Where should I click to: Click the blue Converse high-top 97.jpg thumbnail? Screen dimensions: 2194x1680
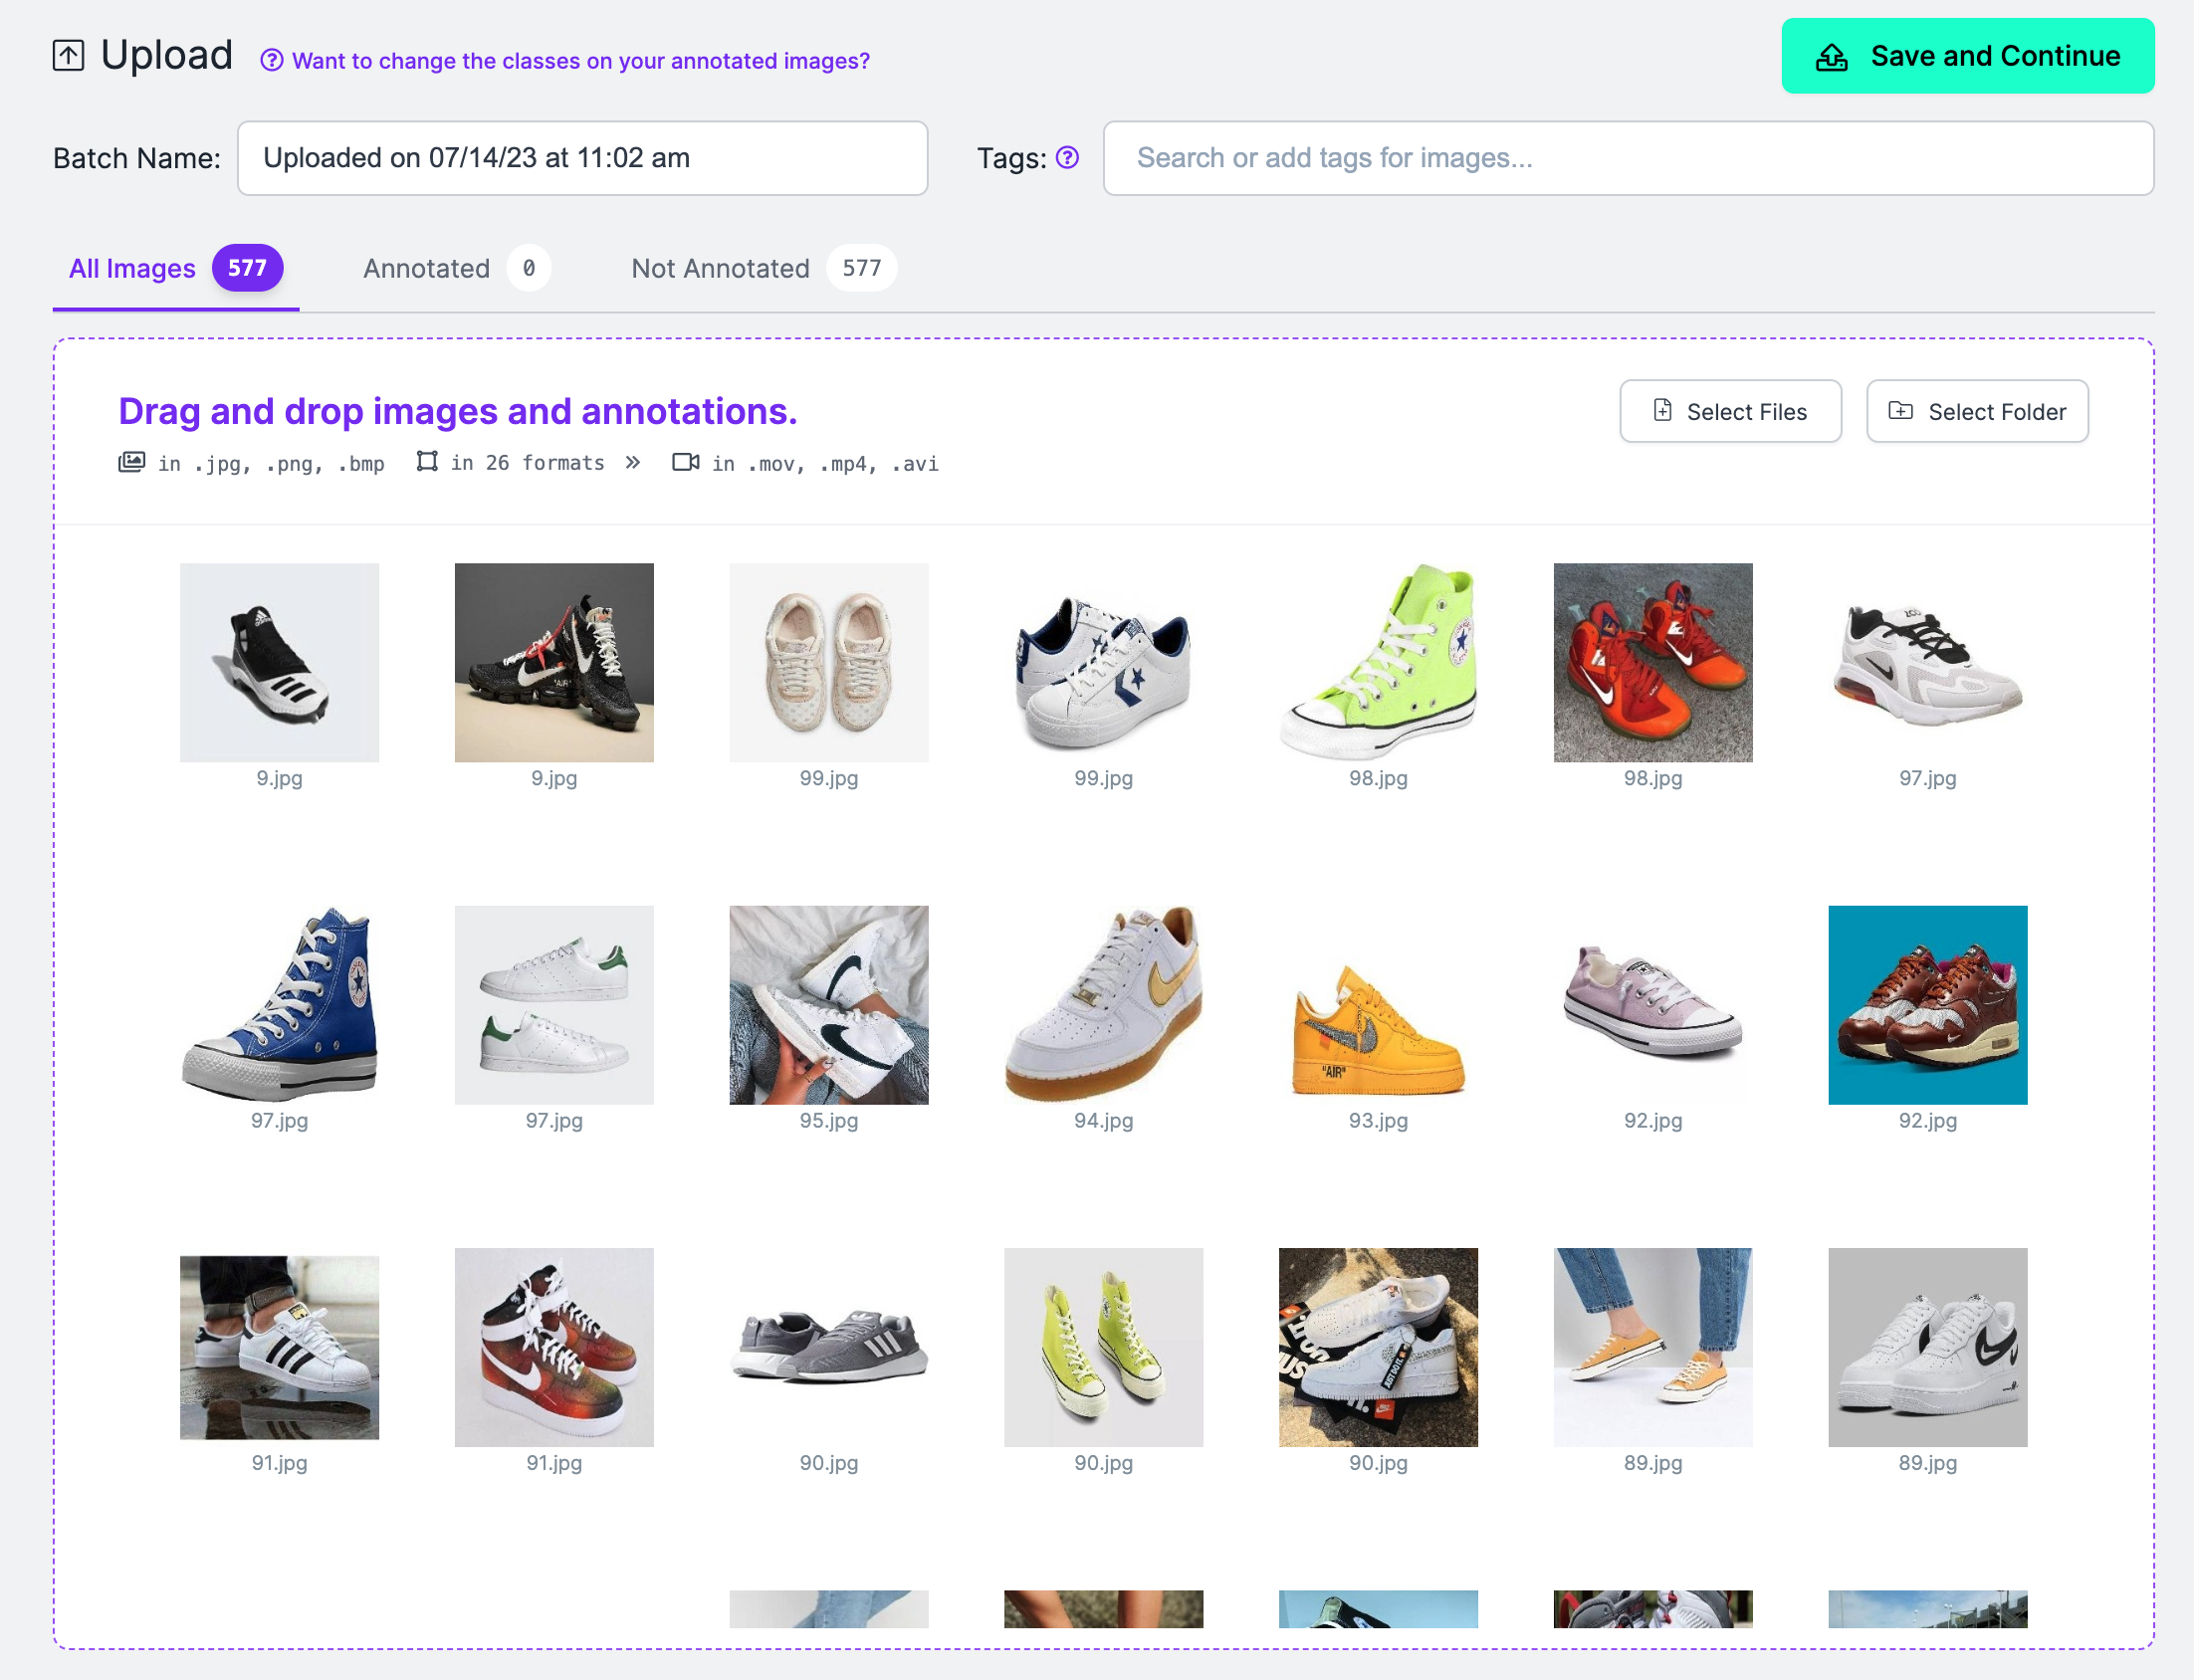279,1005
